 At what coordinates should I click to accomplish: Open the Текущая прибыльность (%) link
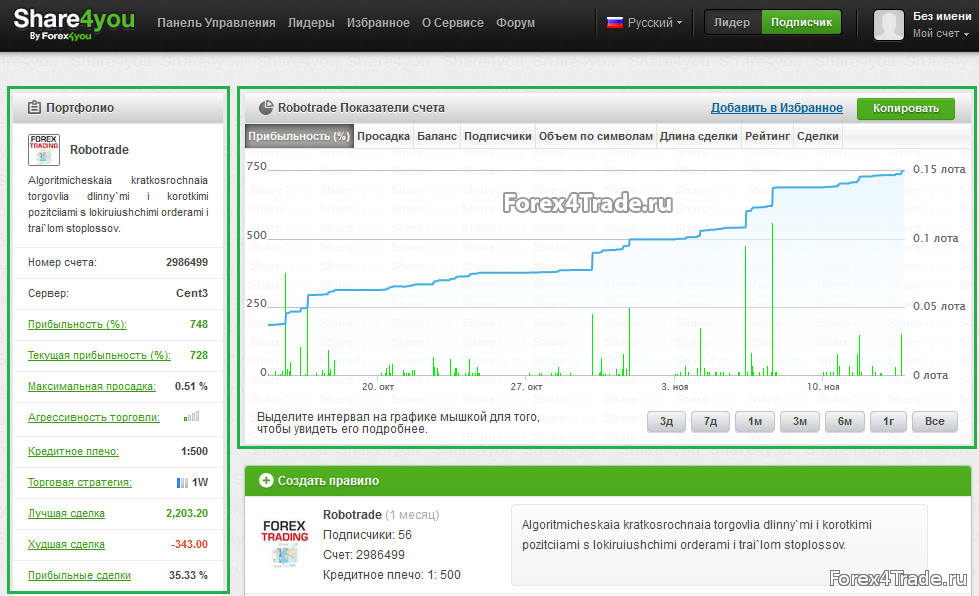(x=99, y=355)
